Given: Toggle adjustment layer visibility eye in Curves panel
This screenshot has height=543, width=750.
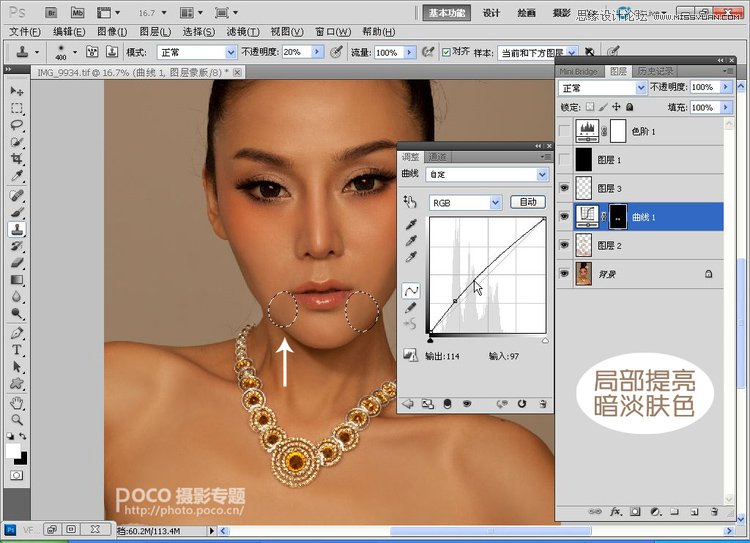Looking at the screenshot, I should pyautogui.click(x=467, y=404).
